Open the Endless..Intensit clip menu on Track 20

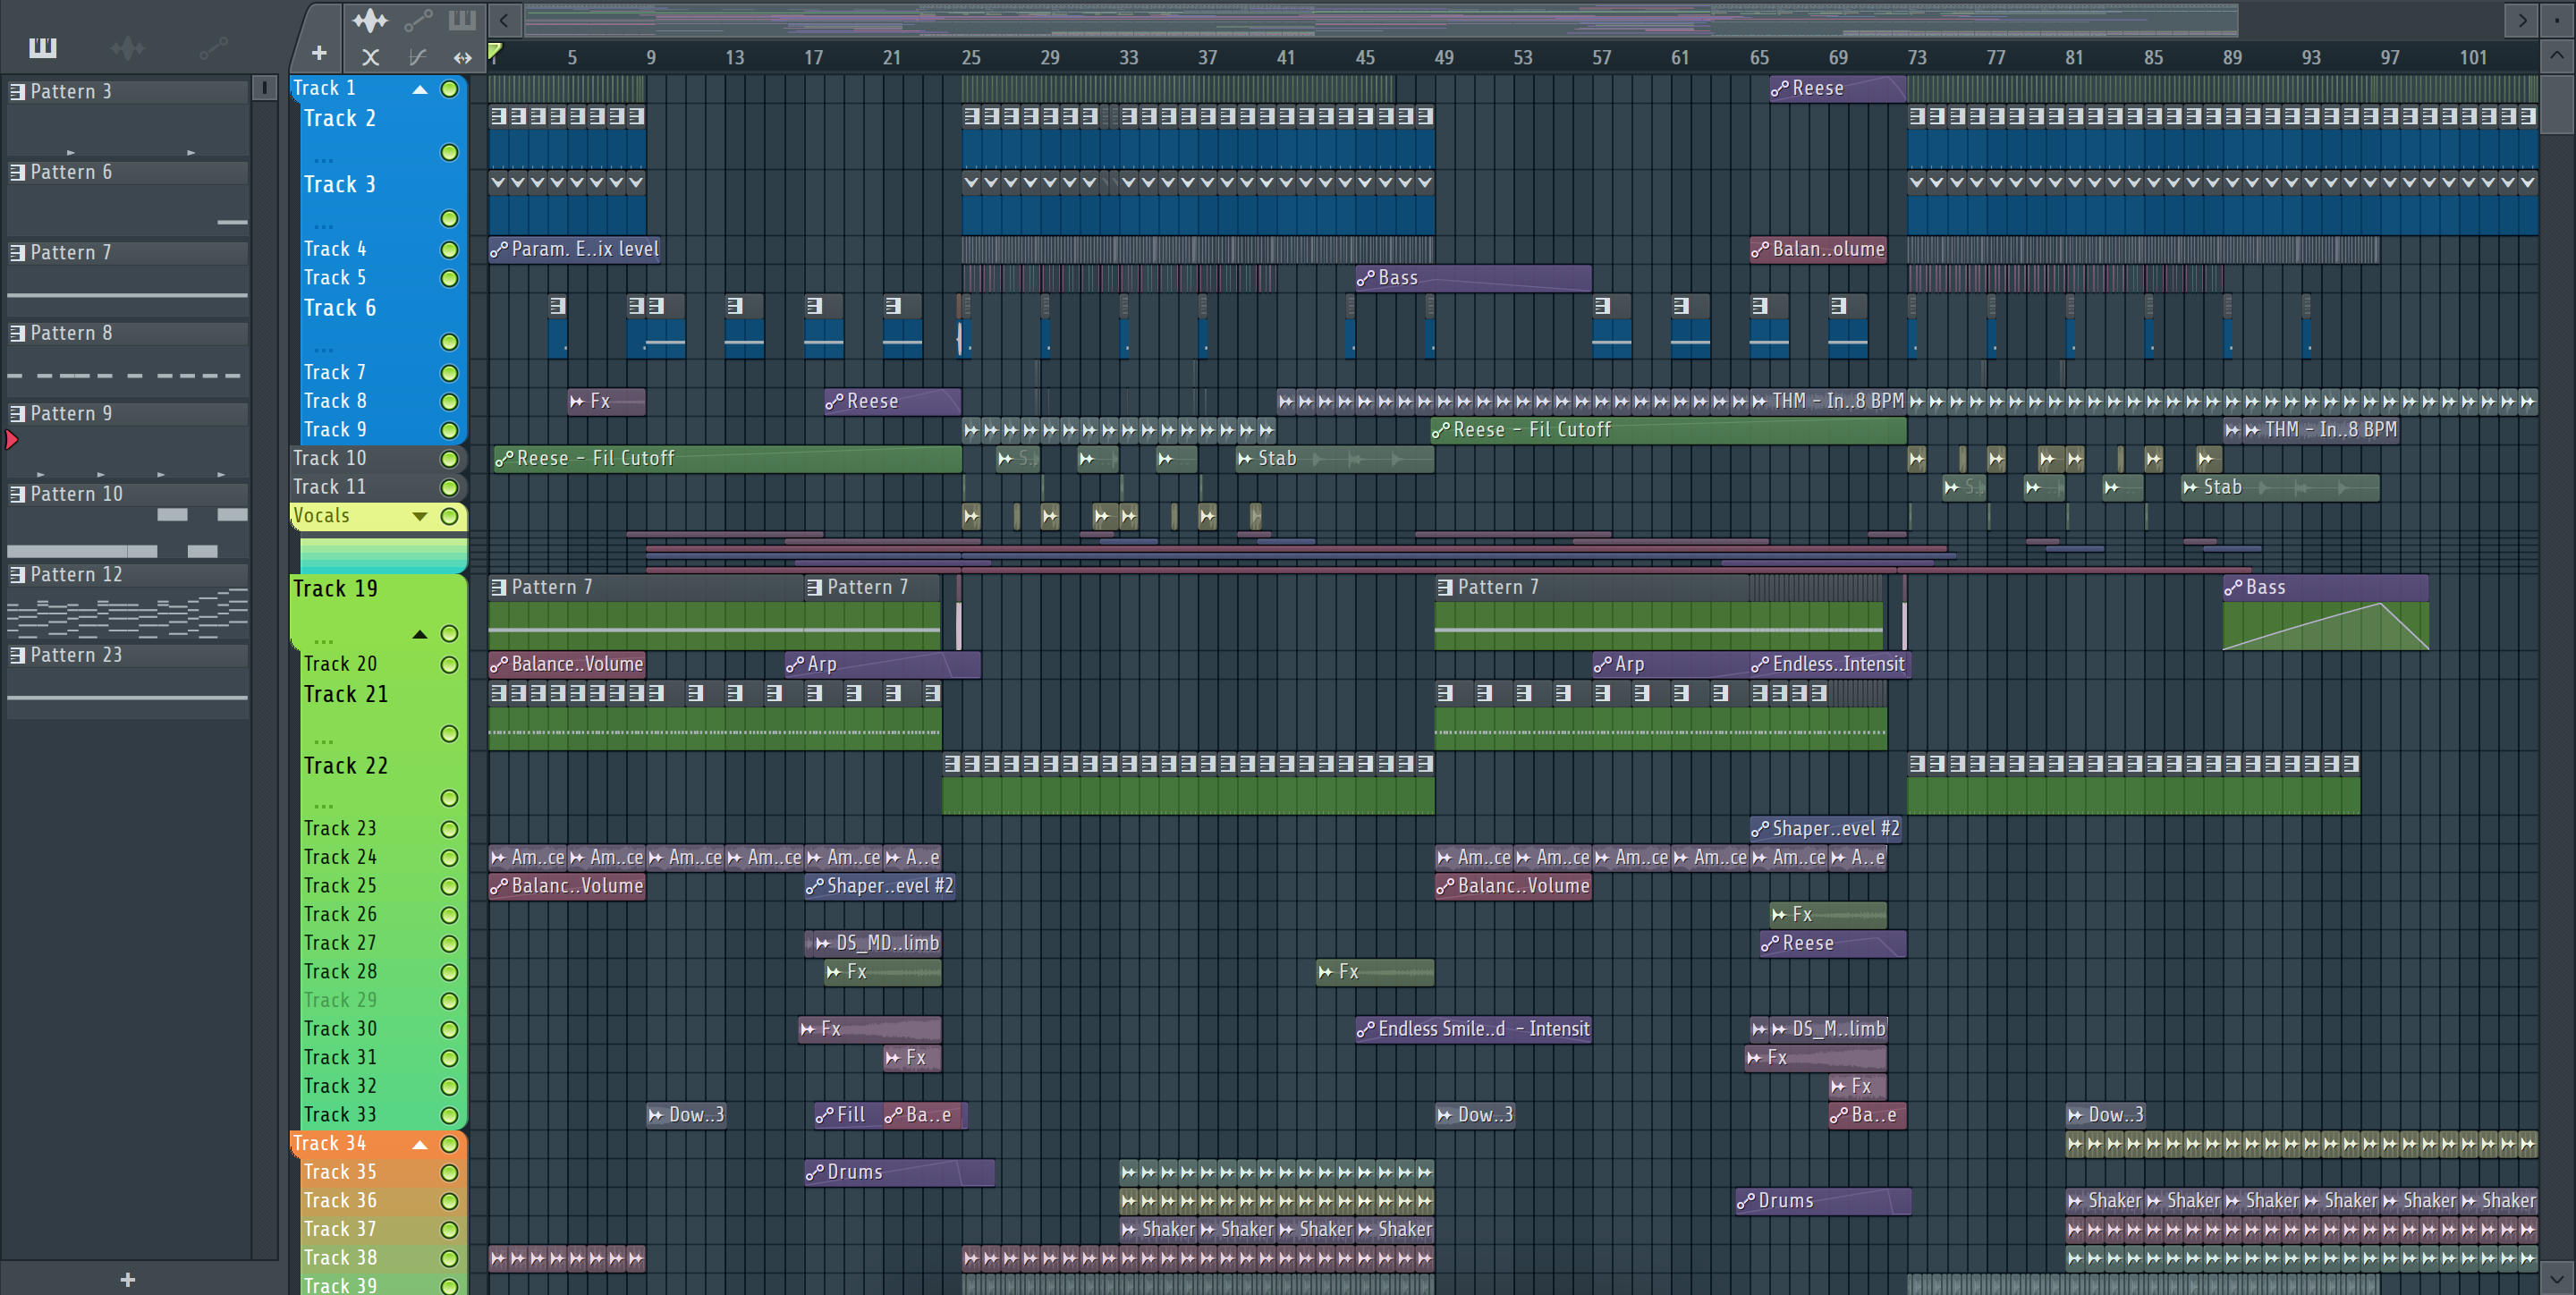[x=1759, y=664]
